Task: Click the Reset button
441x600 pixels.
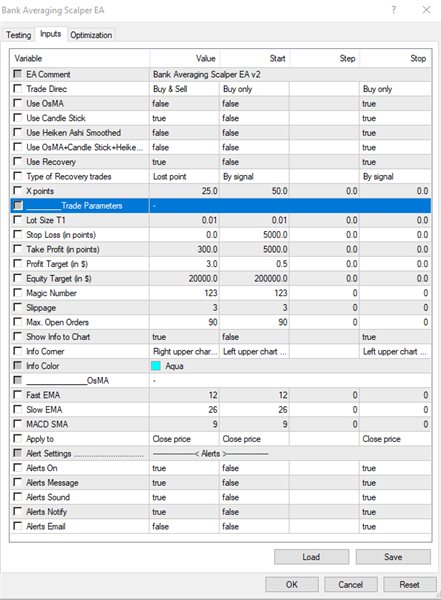Action: (410, 584)
